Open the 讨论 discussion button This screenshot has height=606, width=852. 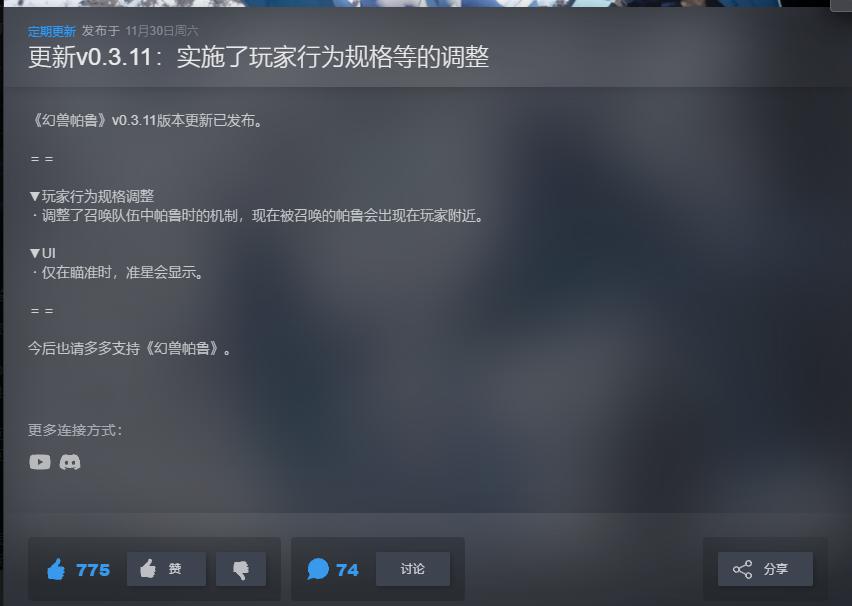412,569
